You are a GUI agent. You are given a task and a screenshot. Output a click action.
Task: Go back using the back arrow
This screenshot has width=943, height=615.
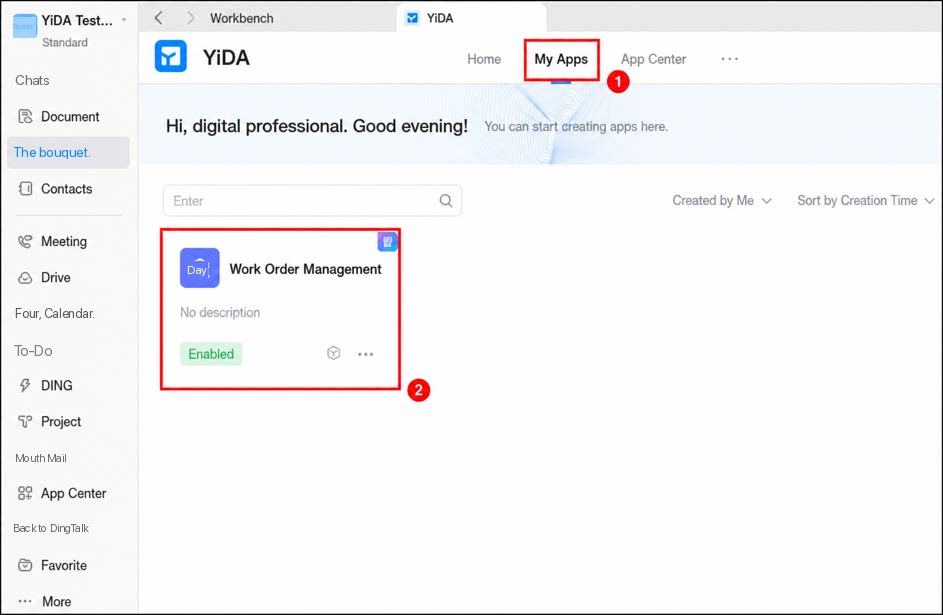point(159,18)
